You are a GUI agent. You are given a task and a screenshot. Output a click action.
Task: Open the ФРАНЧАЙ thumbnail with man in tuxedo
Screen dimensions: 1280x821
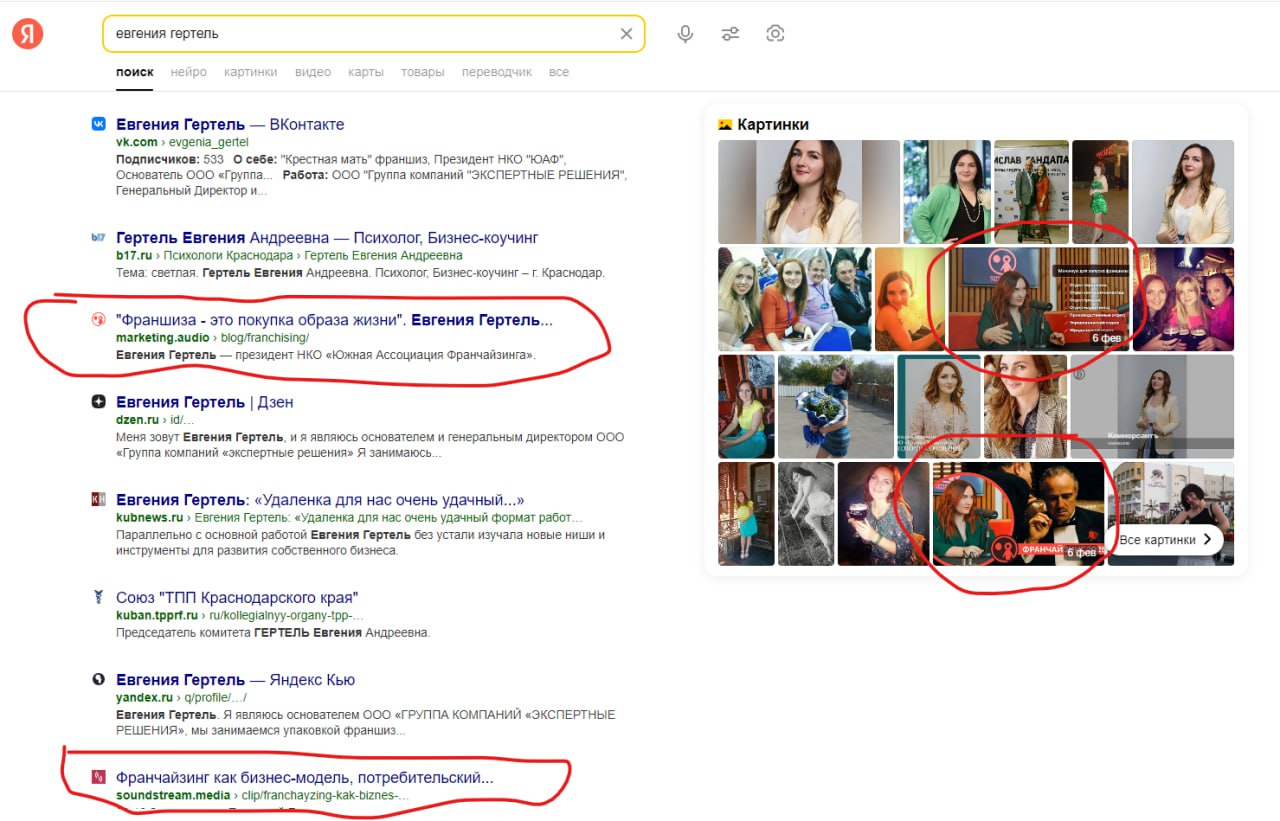tap(1019, 514)
